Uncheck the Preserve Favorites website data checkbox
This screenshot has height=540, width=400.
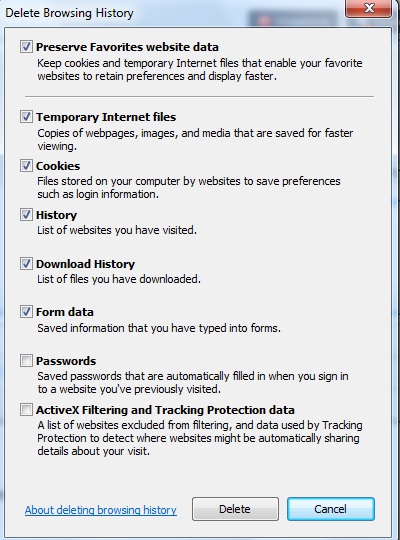pyautogui.click(x=26, y=46)
